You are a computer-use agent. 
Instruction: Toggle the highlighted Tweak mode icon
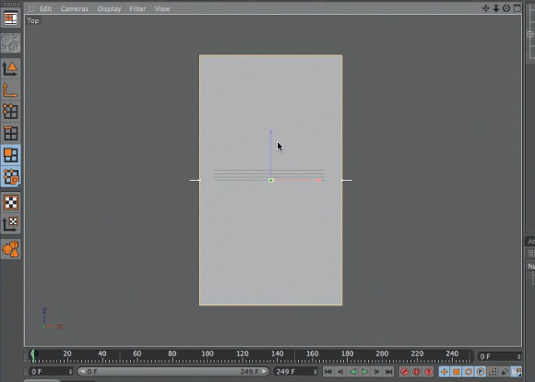[x=11, y=177]
